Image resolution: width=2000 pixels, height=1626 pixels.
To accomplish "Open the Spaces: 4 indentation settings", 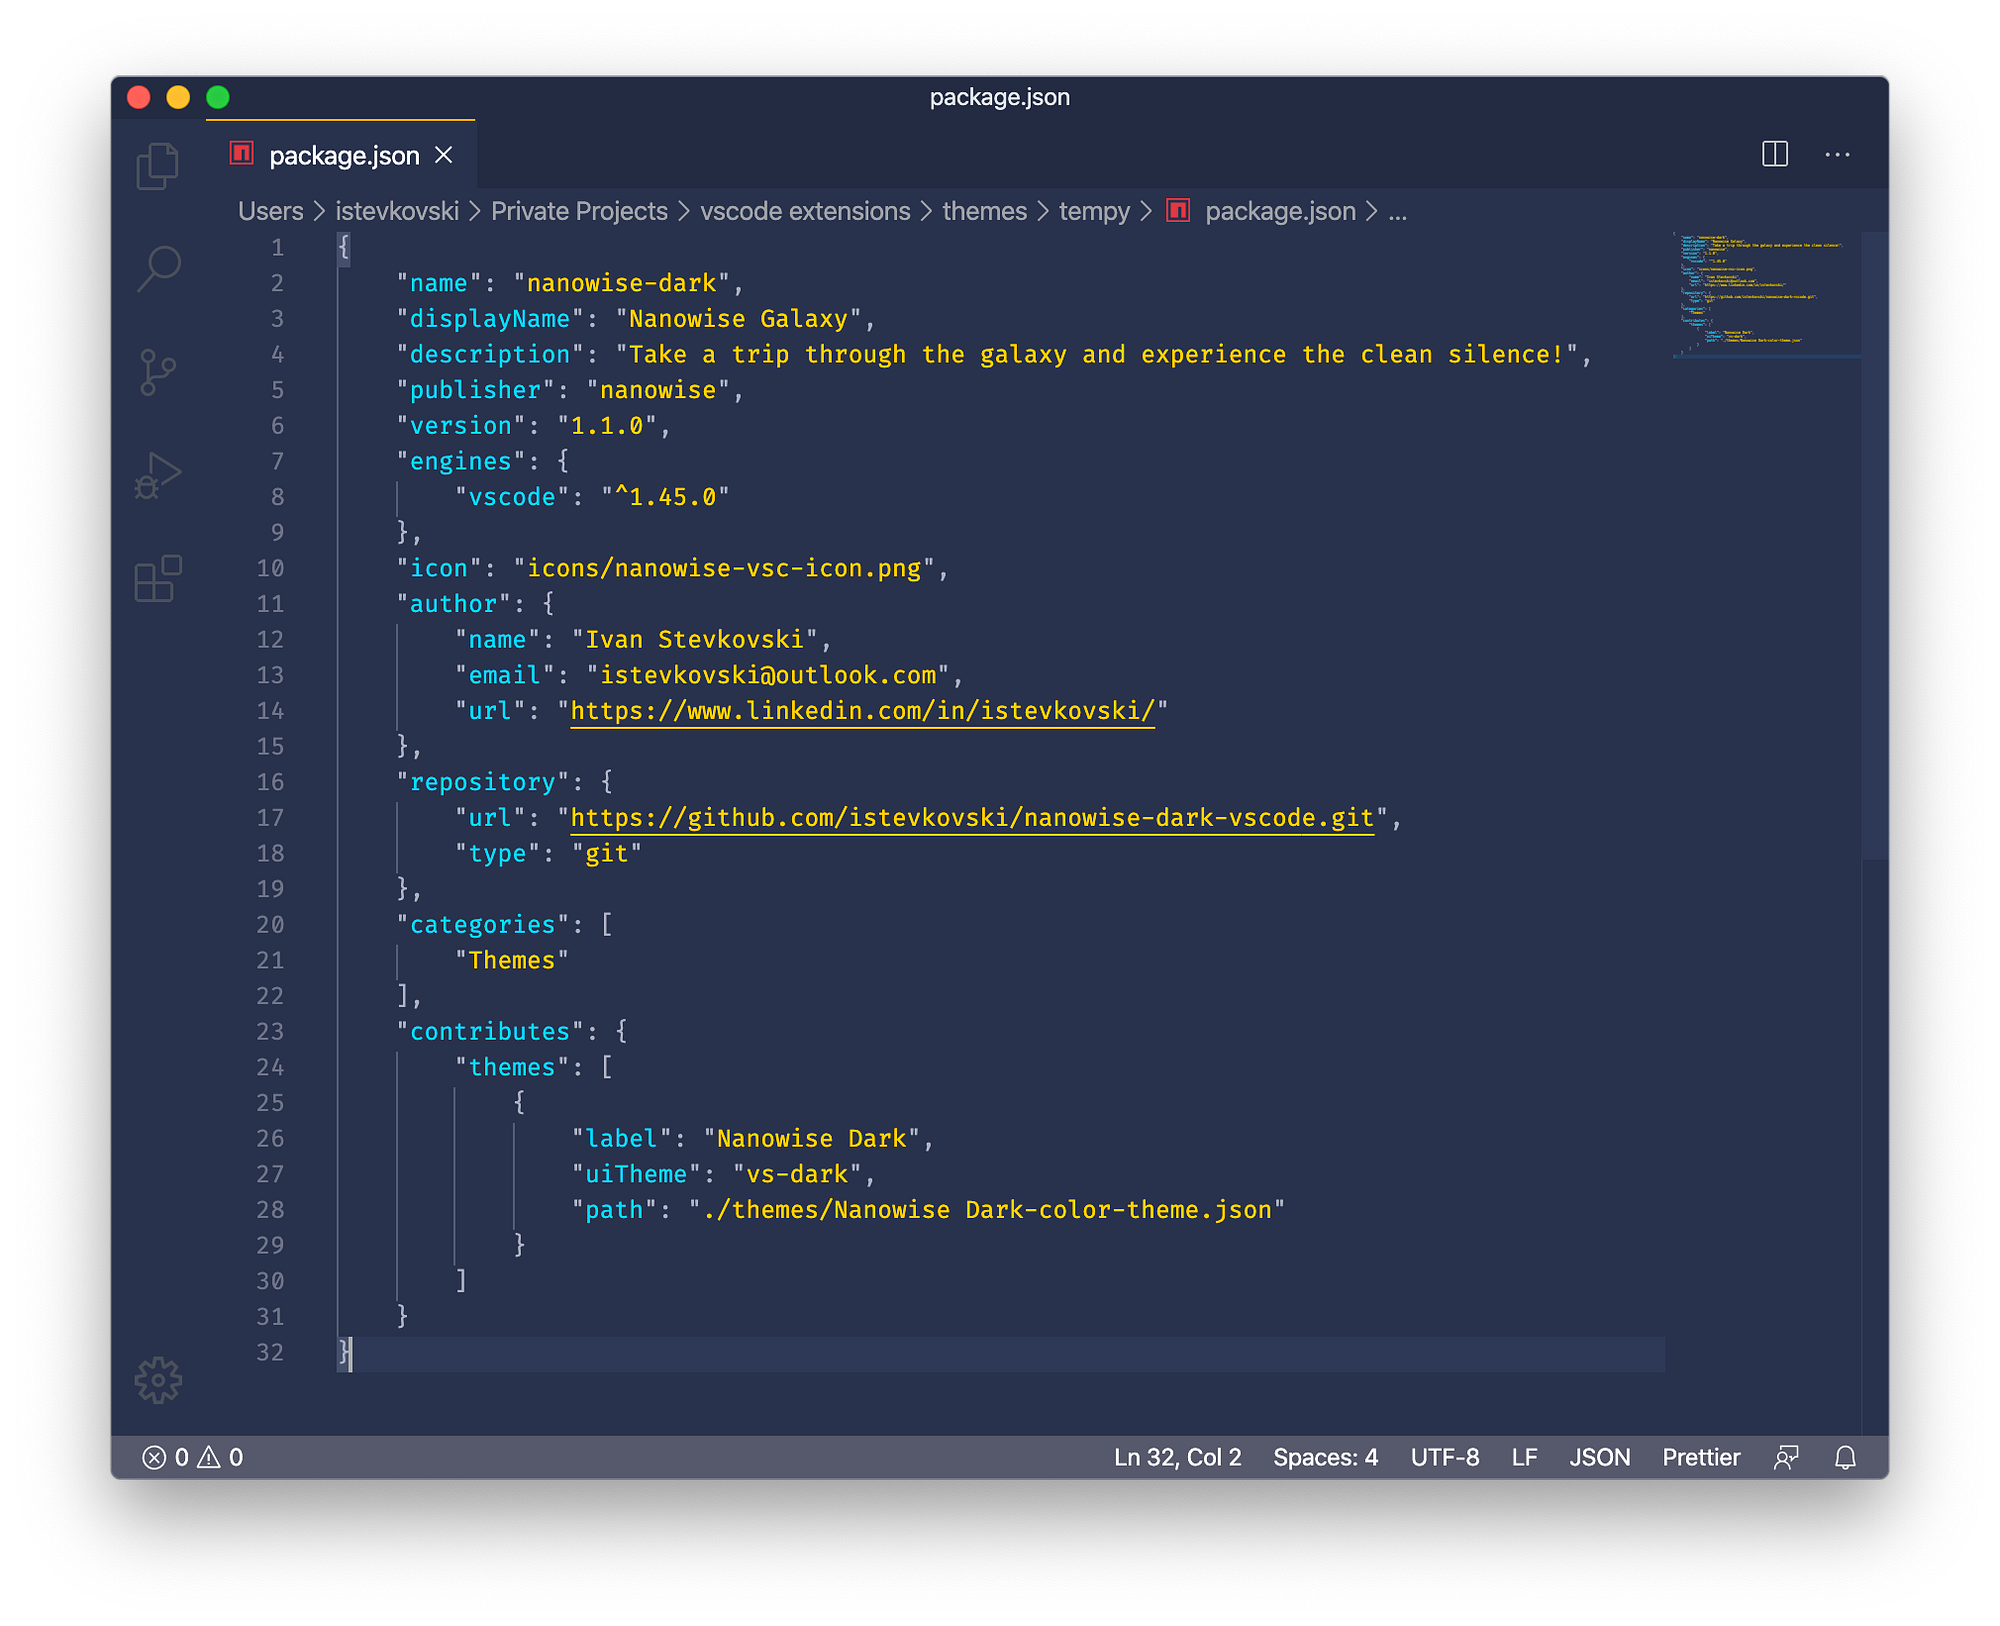I will (1325, 1457).
